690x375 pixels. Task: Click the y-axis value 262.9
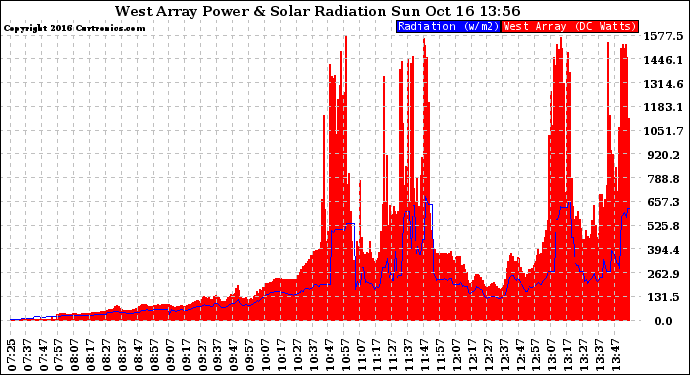[665, 273]
